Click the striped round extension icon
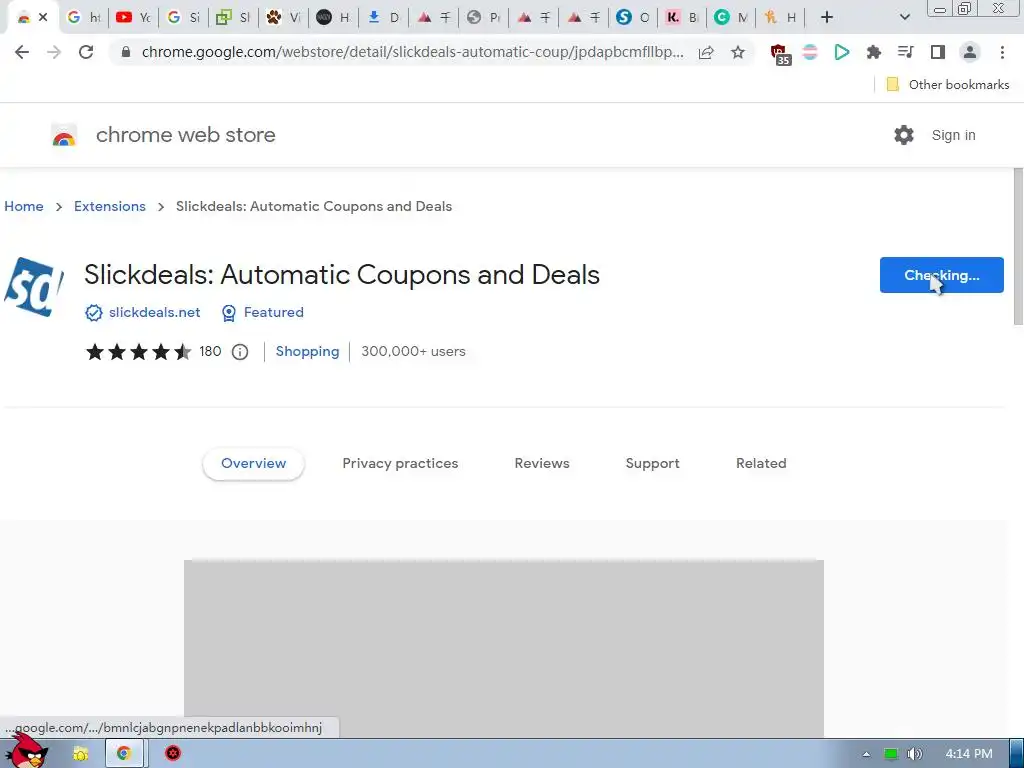 tap(810, 52)
